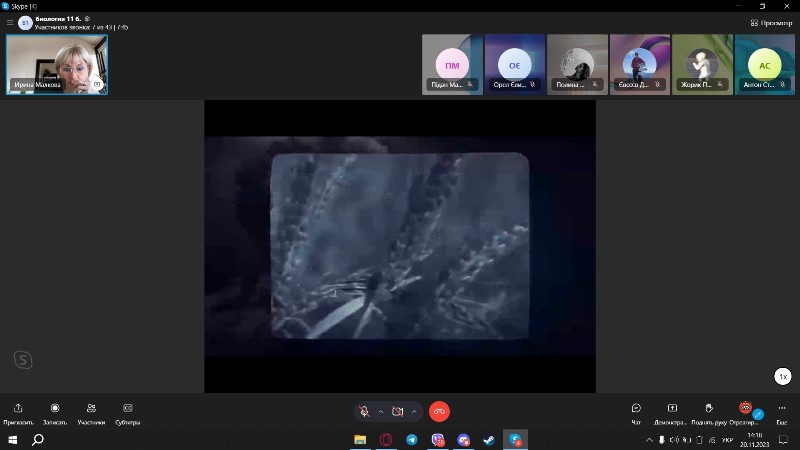Click the shared screen video area

coord(400,246)
